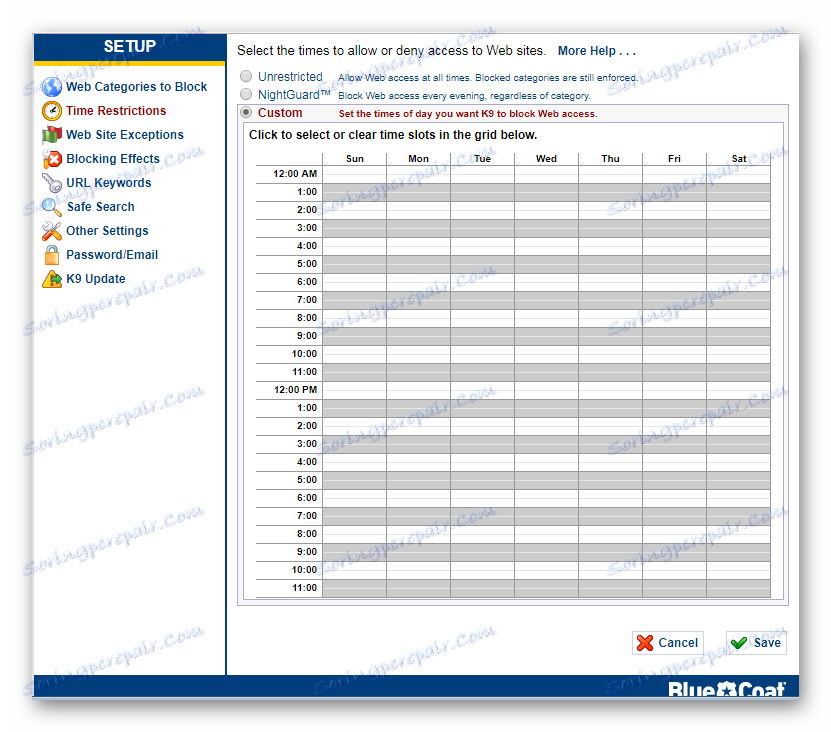
Task: Open URL Keywords settings
Action: point(109,183)
